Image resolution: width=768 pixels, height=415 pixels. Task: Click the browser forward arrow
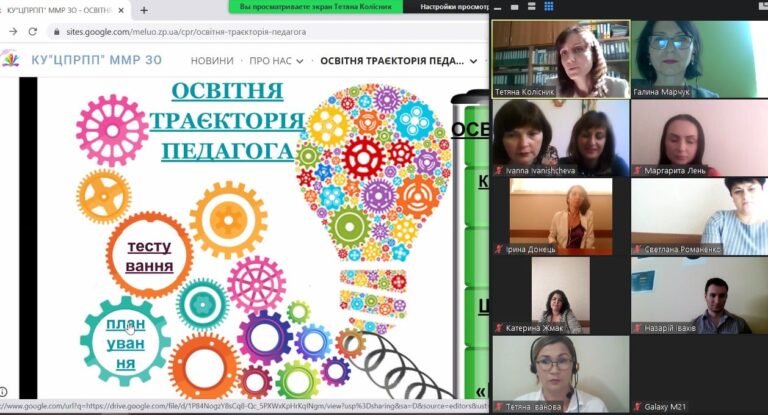coord(12,32)
